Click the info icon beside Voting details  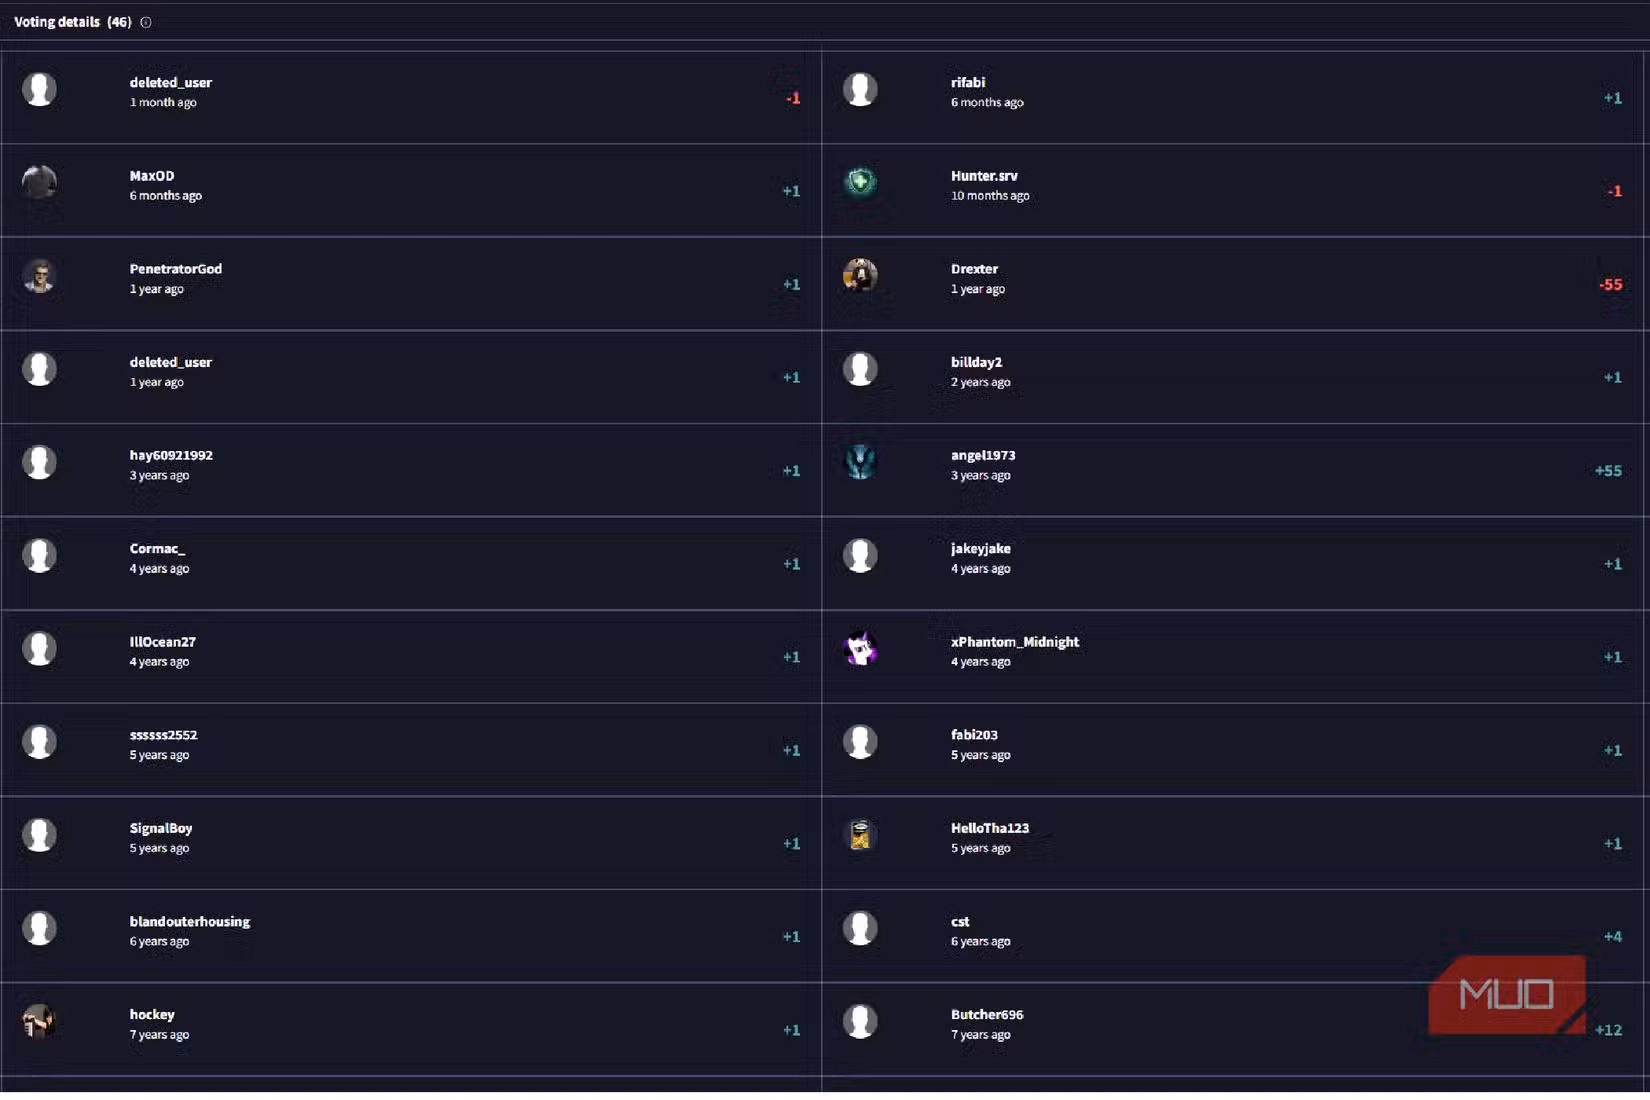click(x=146, y=22)
